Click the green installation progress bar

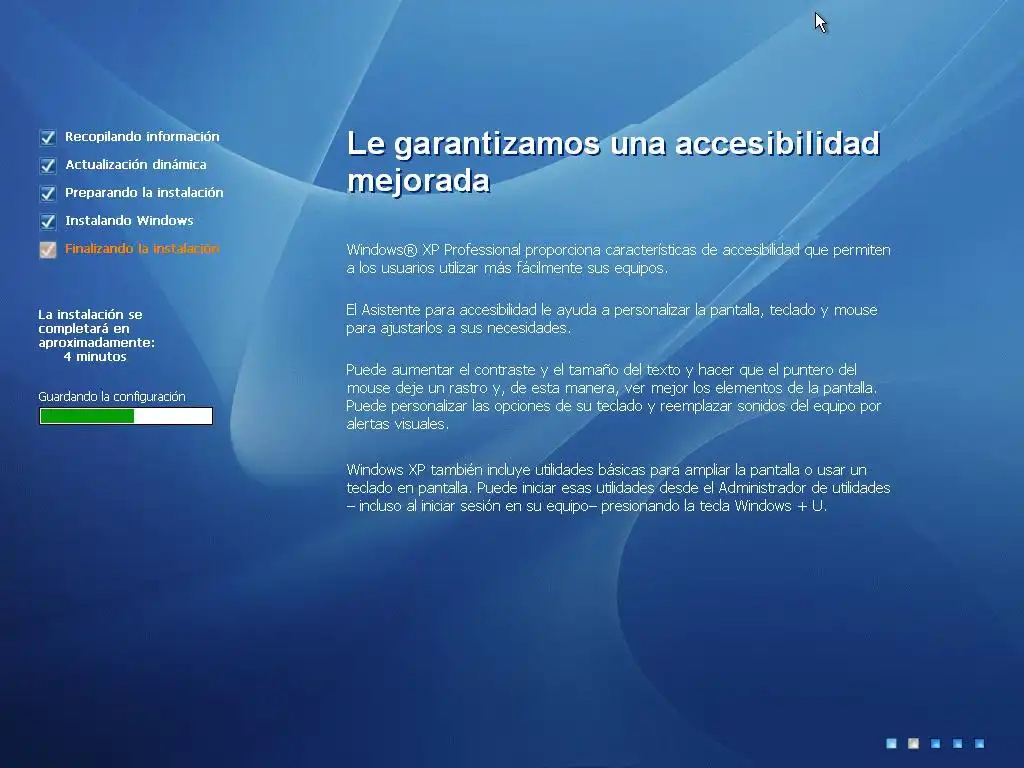coord(126,416)
